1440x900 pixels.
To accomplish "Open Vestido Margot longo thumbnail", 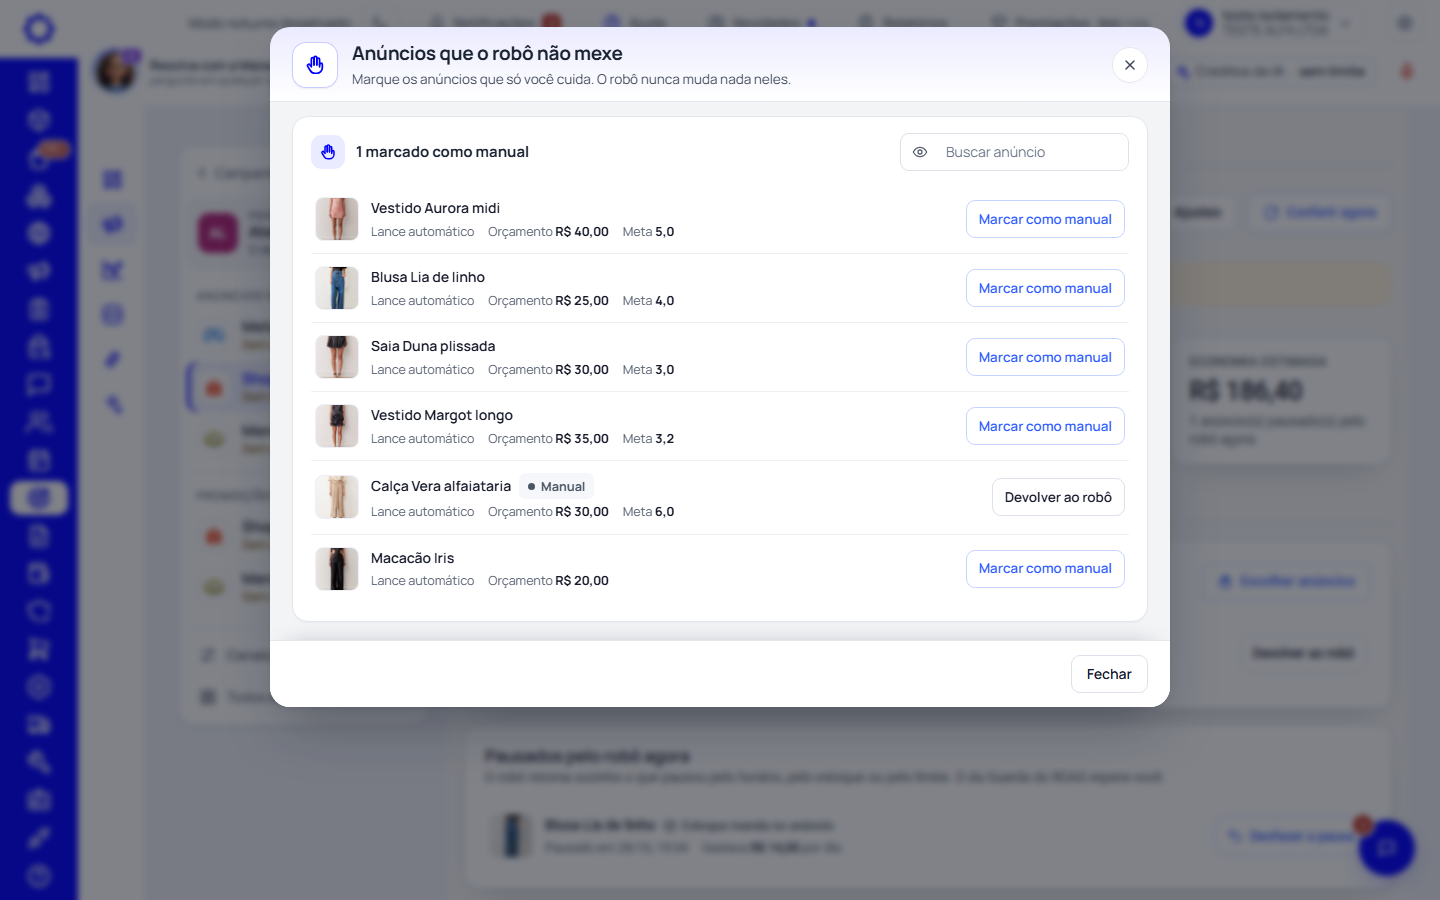I will pos(337,426).
